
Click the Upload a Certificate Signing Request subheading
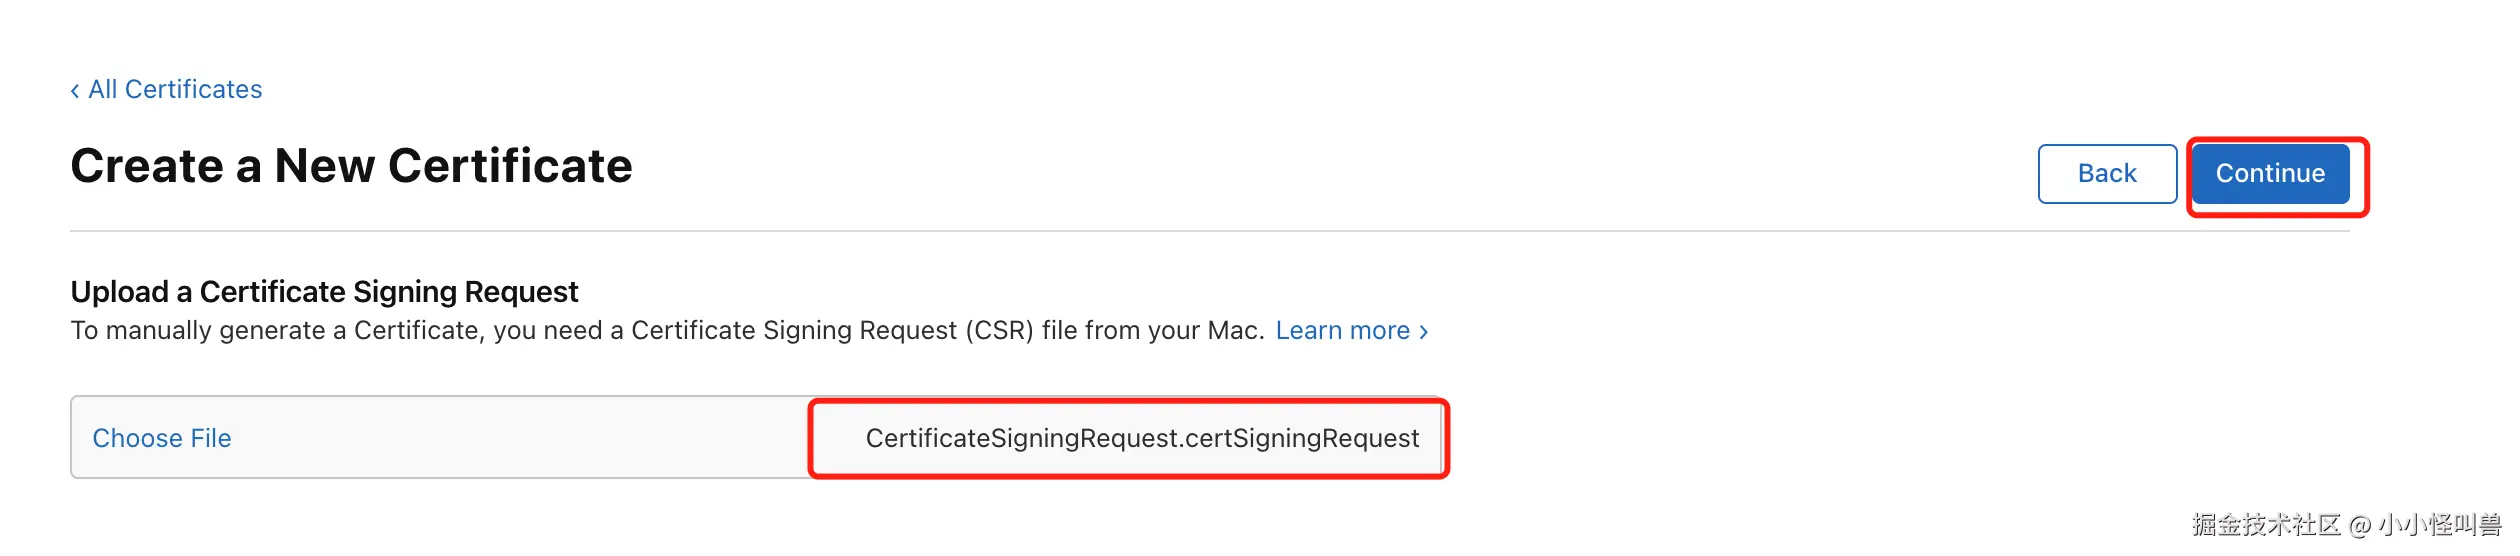coord(324,292)
